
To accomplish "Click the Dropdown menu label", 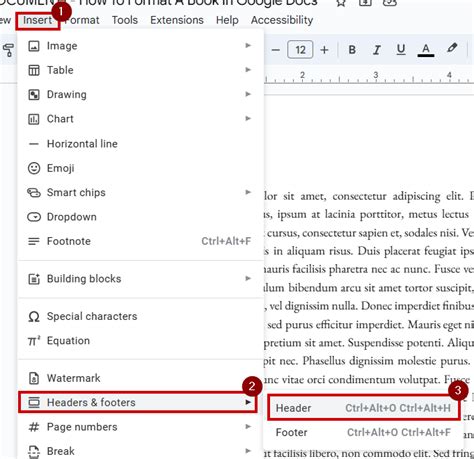I will (72, 217).
